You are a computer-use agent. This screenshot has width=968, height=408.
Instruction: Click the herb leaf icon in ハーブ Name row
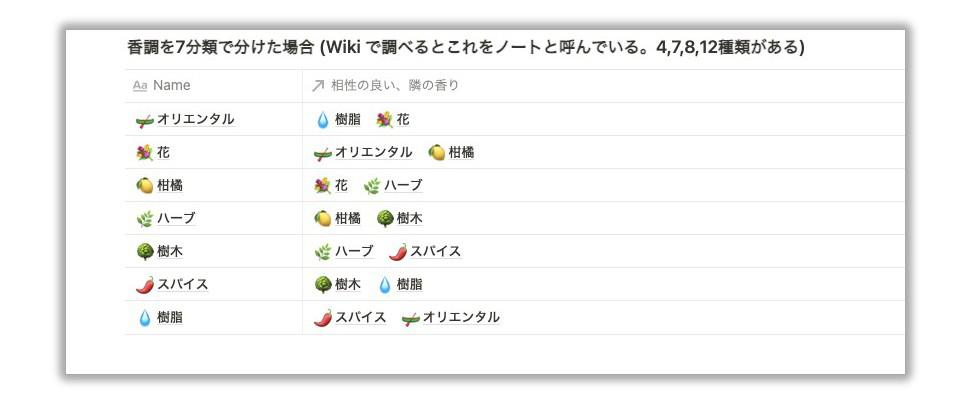[x=144, y=219]
